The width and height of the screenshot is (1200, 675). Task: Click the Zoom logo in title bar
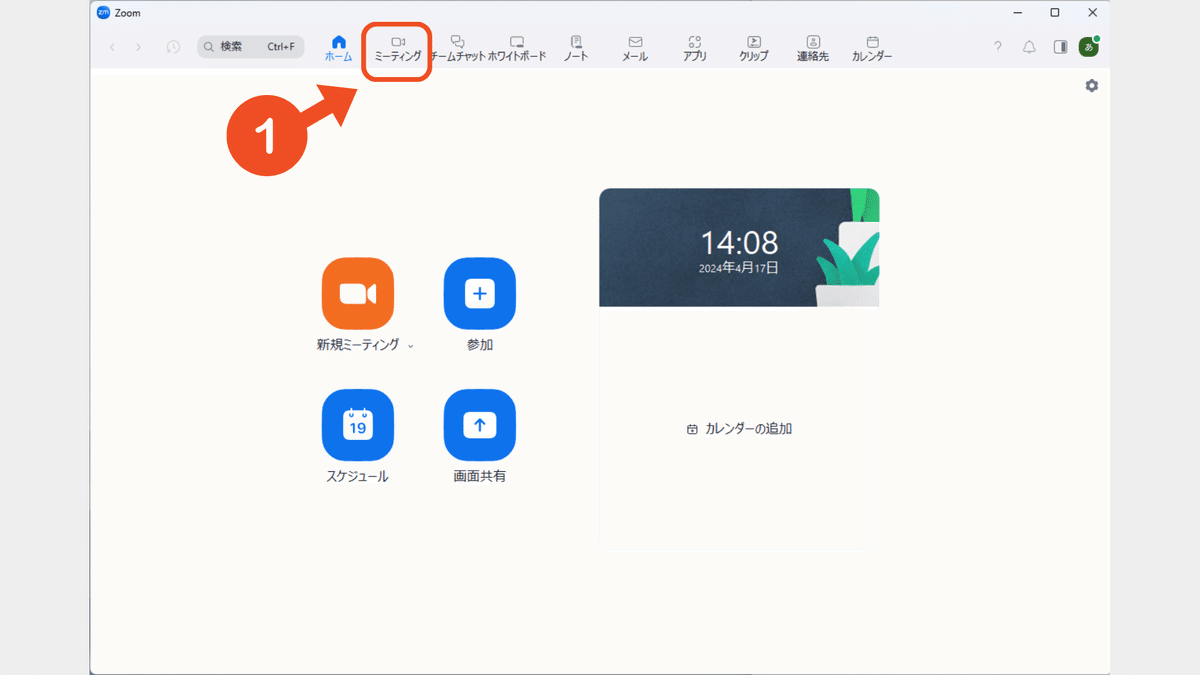(103, 13)
